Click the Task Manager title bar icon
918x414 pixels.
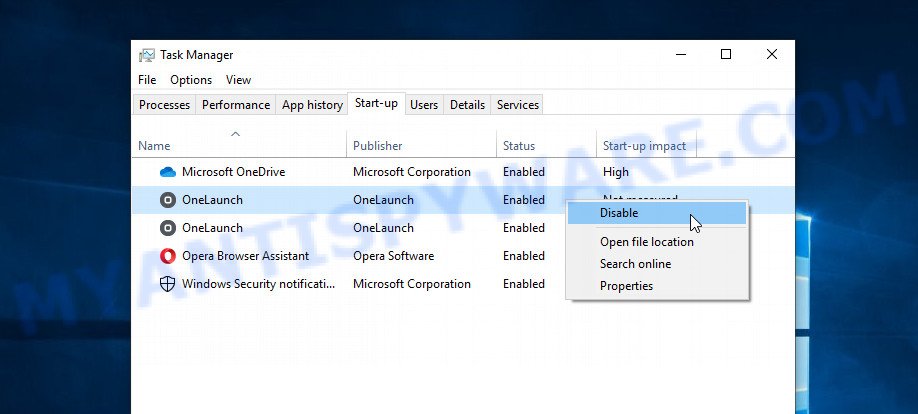(146, 55)
